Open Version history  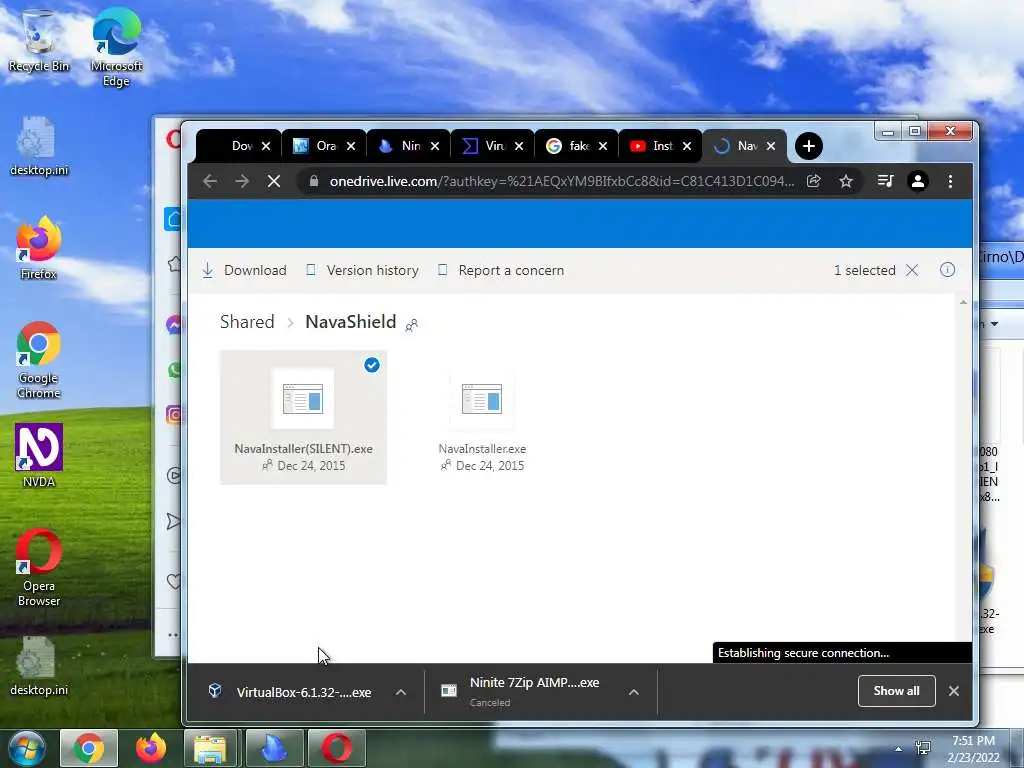(363, 270)
